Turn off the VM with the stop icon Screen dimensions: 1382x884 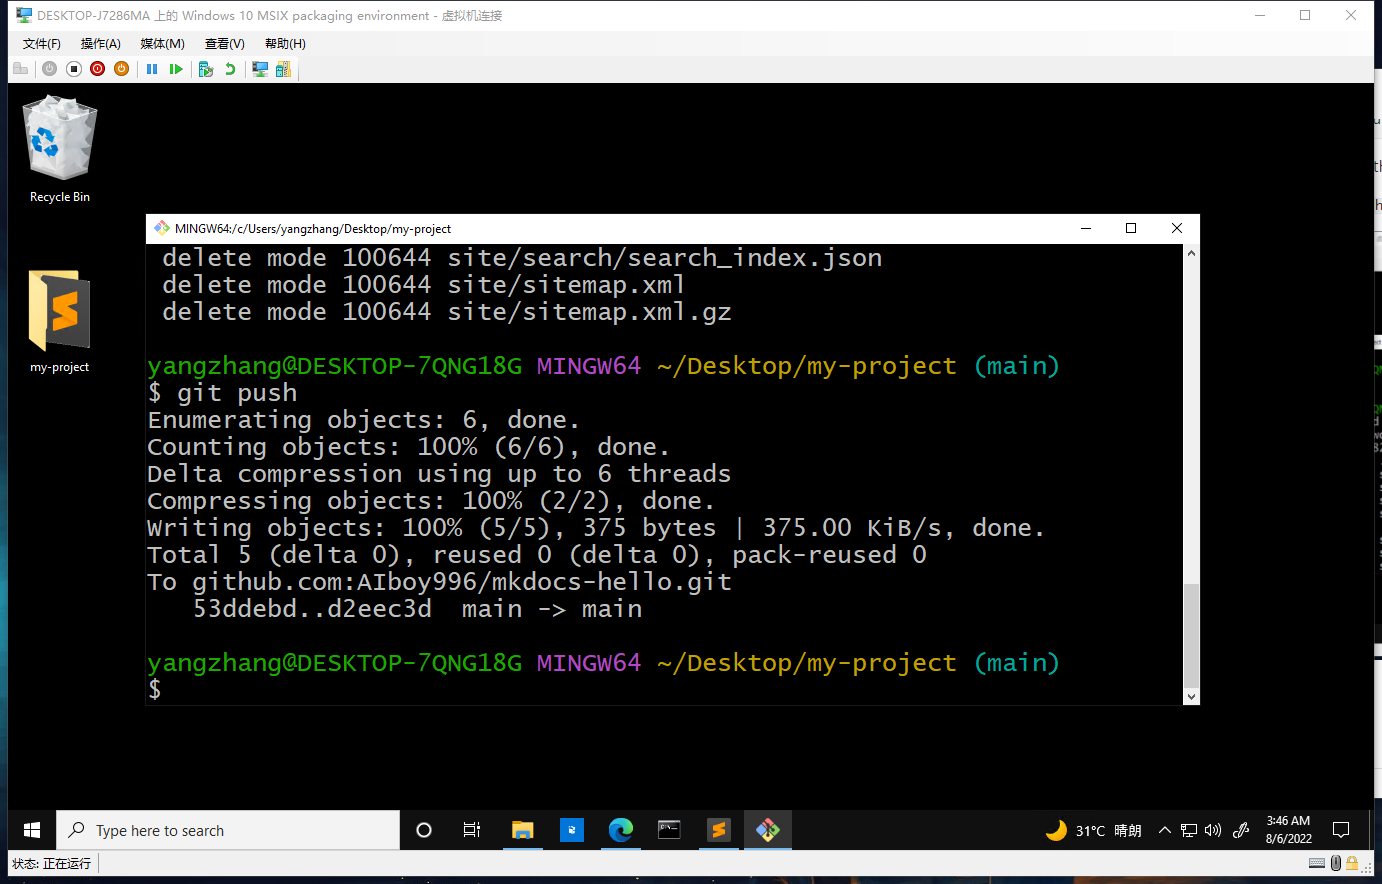pos(74,69)
